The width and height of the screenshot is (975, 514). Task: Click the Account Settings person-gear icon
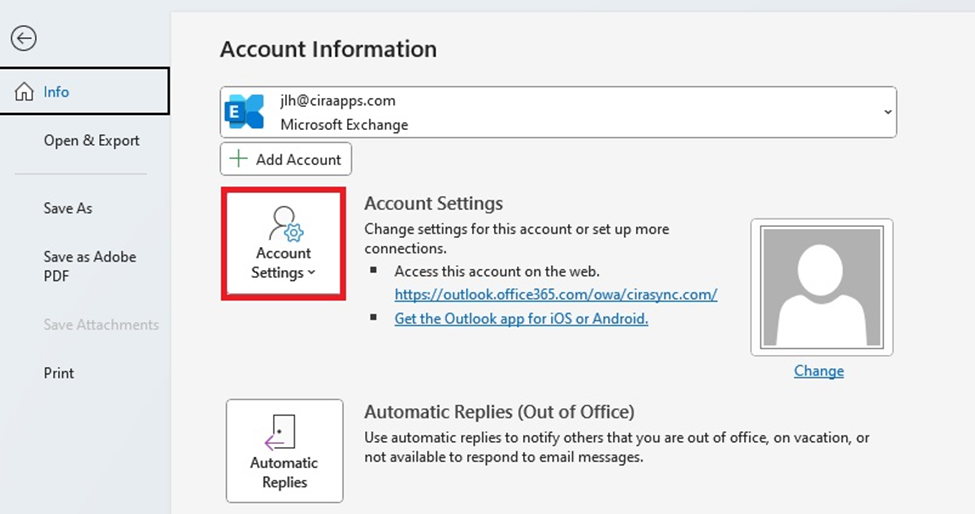point(285,224)
